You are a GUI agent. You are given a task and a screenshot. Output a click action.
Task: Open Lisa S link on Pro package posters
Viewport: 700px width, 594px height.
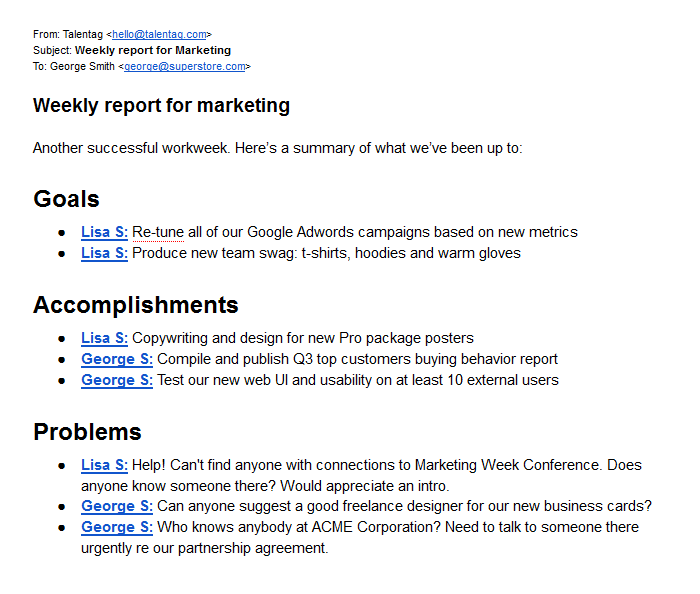coord(104,338)
